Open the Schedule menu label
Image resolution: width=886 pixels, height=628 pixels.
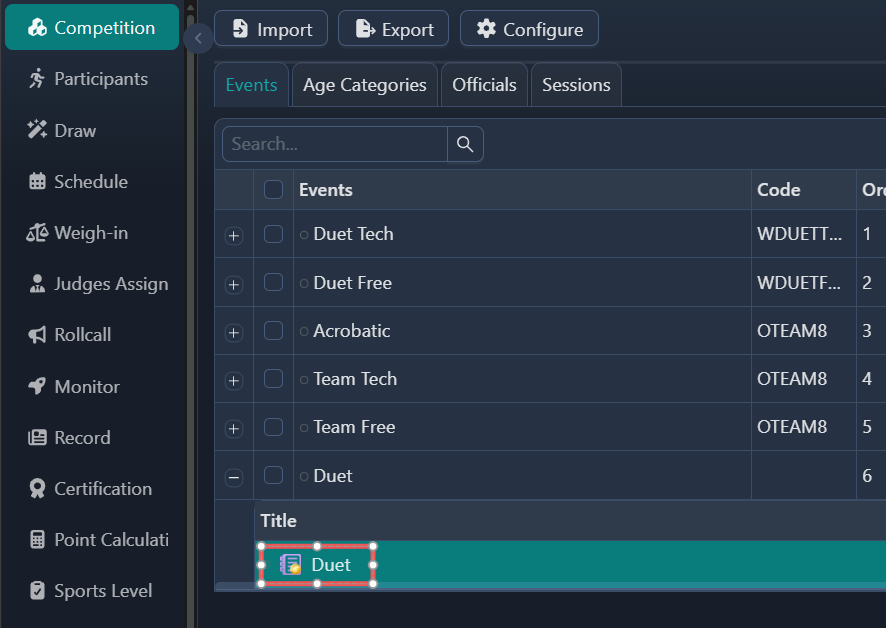click(91, 181)
